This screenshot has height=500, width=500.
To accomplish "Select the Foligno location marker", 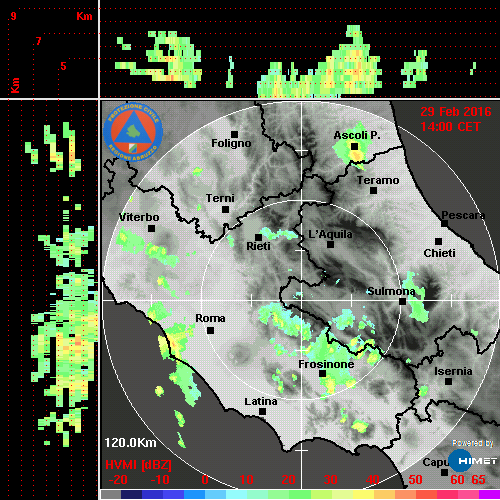I will [234, 134].
